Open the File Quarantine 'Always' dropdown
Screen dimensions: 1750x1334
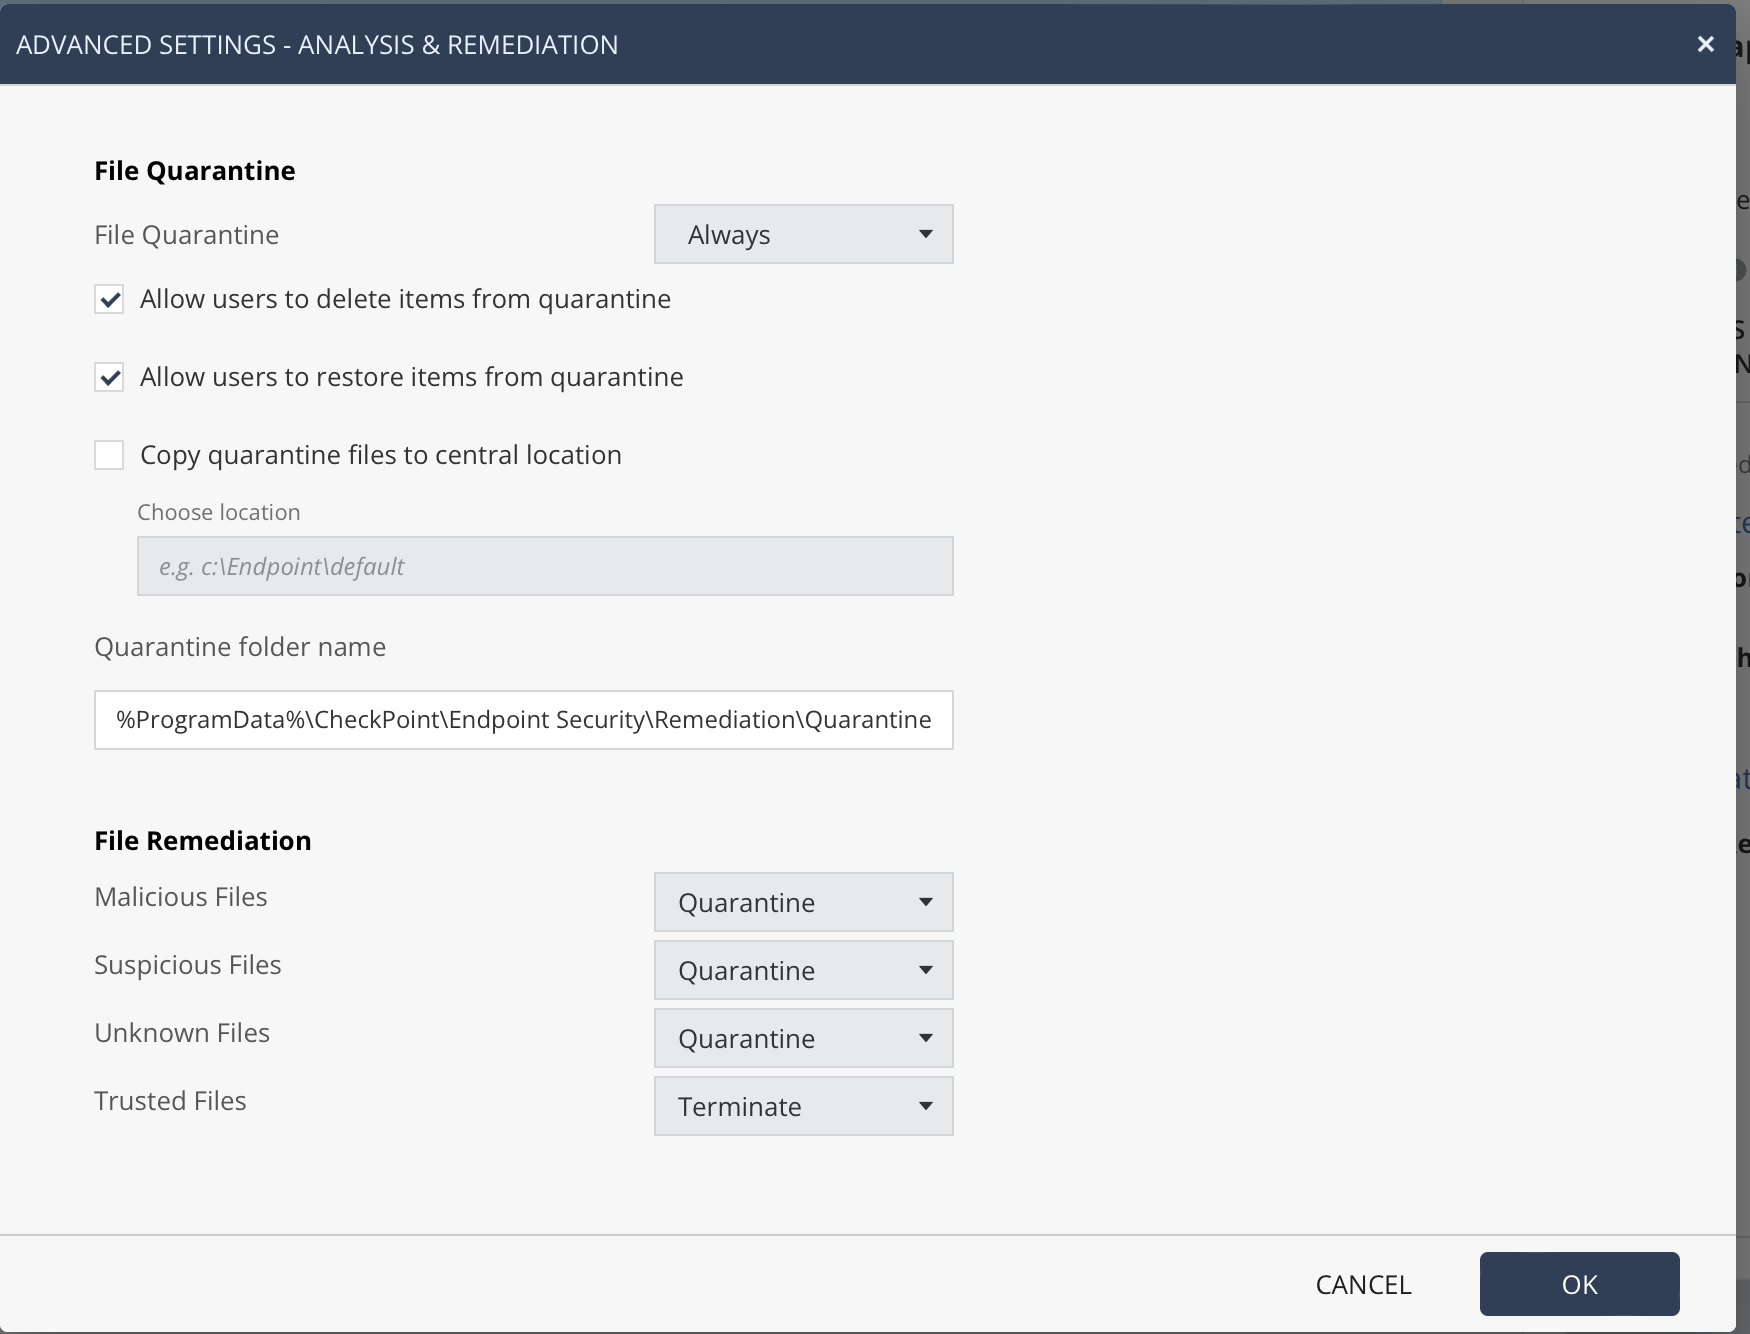[803, 235]
